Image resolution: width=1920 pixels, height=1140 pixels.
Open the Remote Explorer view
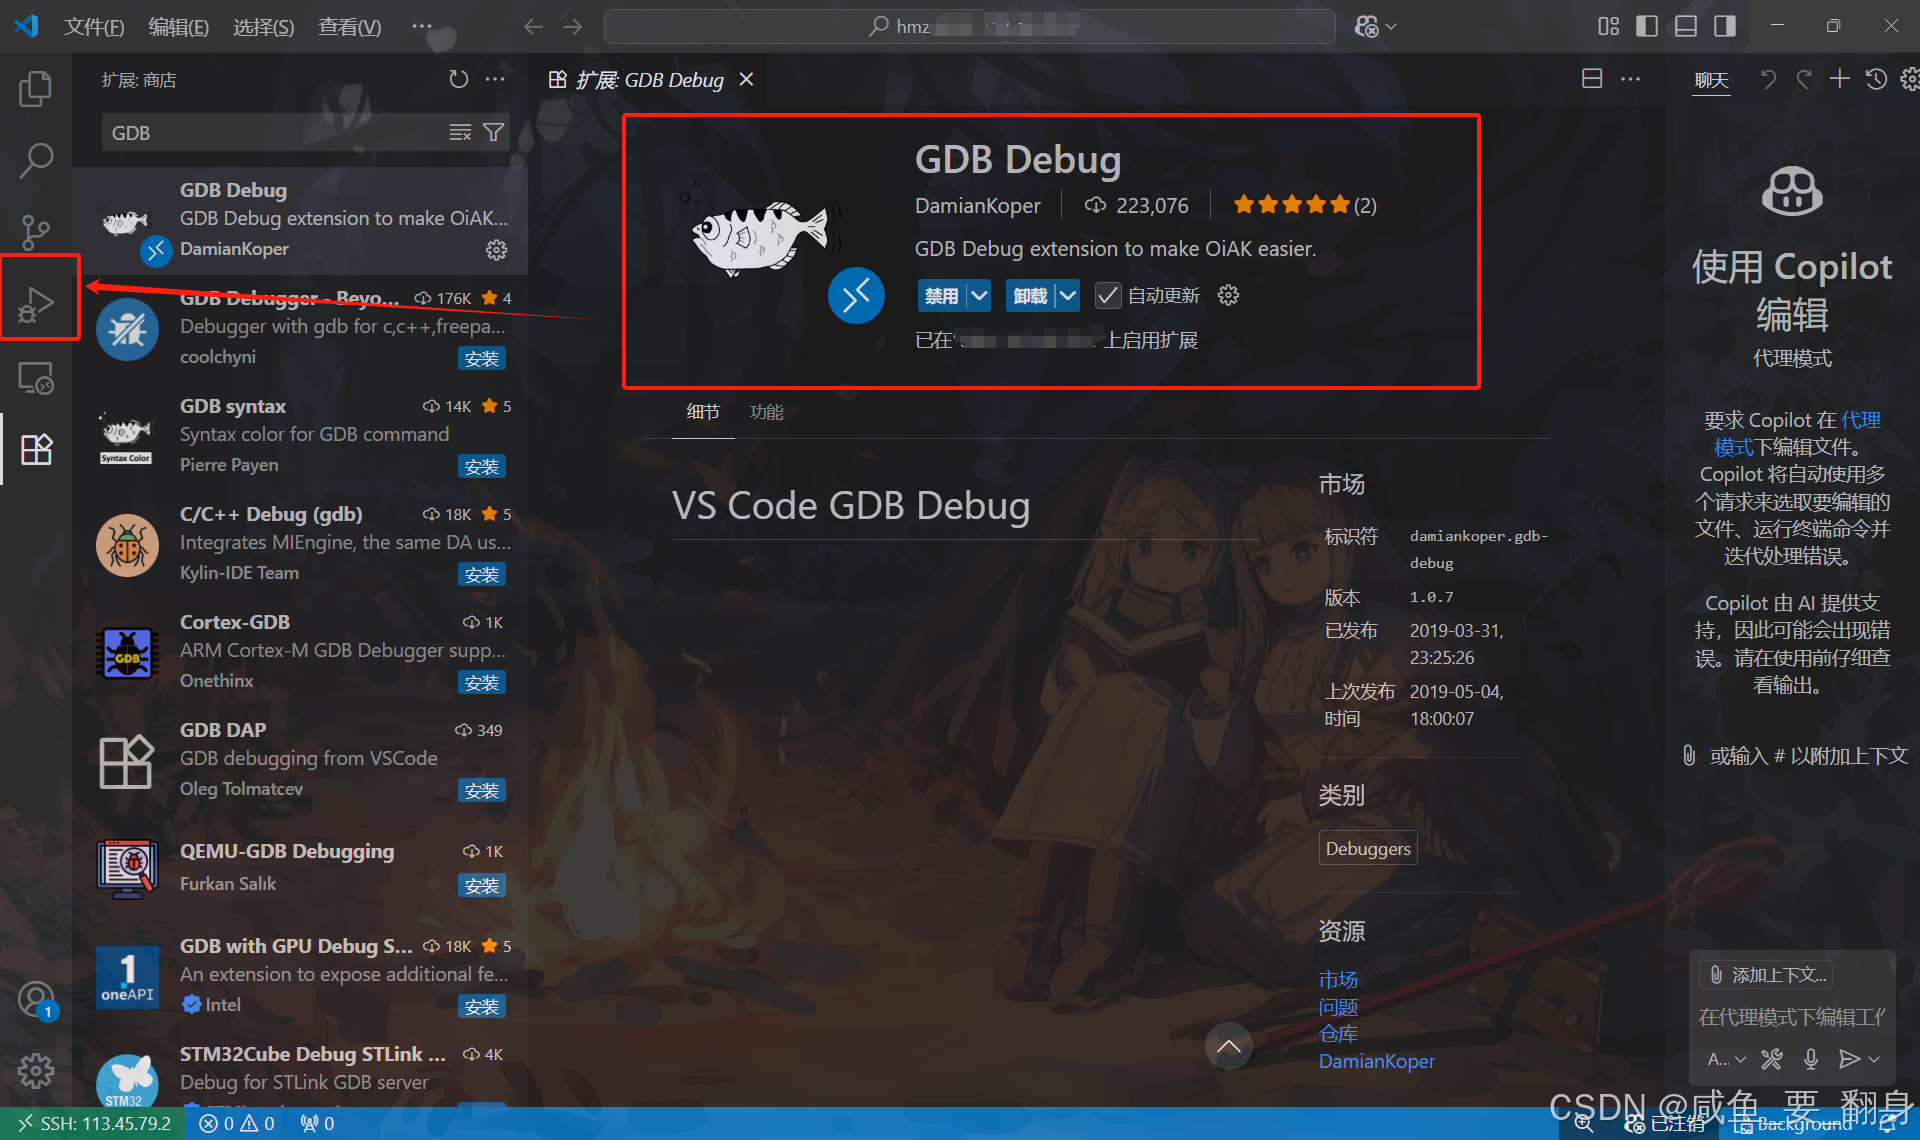36,377
